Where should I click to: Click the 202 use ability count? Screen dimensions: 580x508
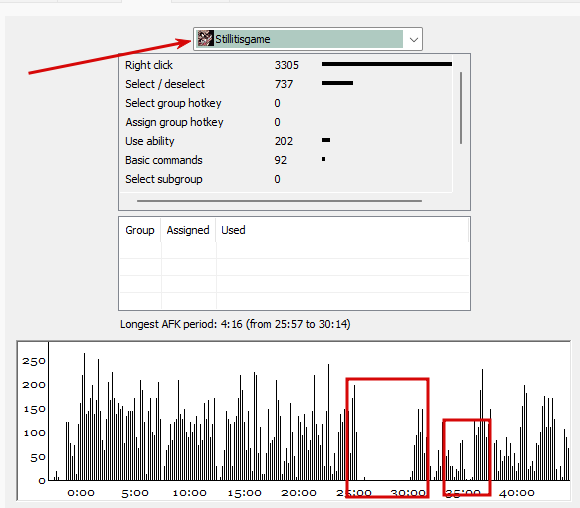pyautogui.click(x=284, y=141)
